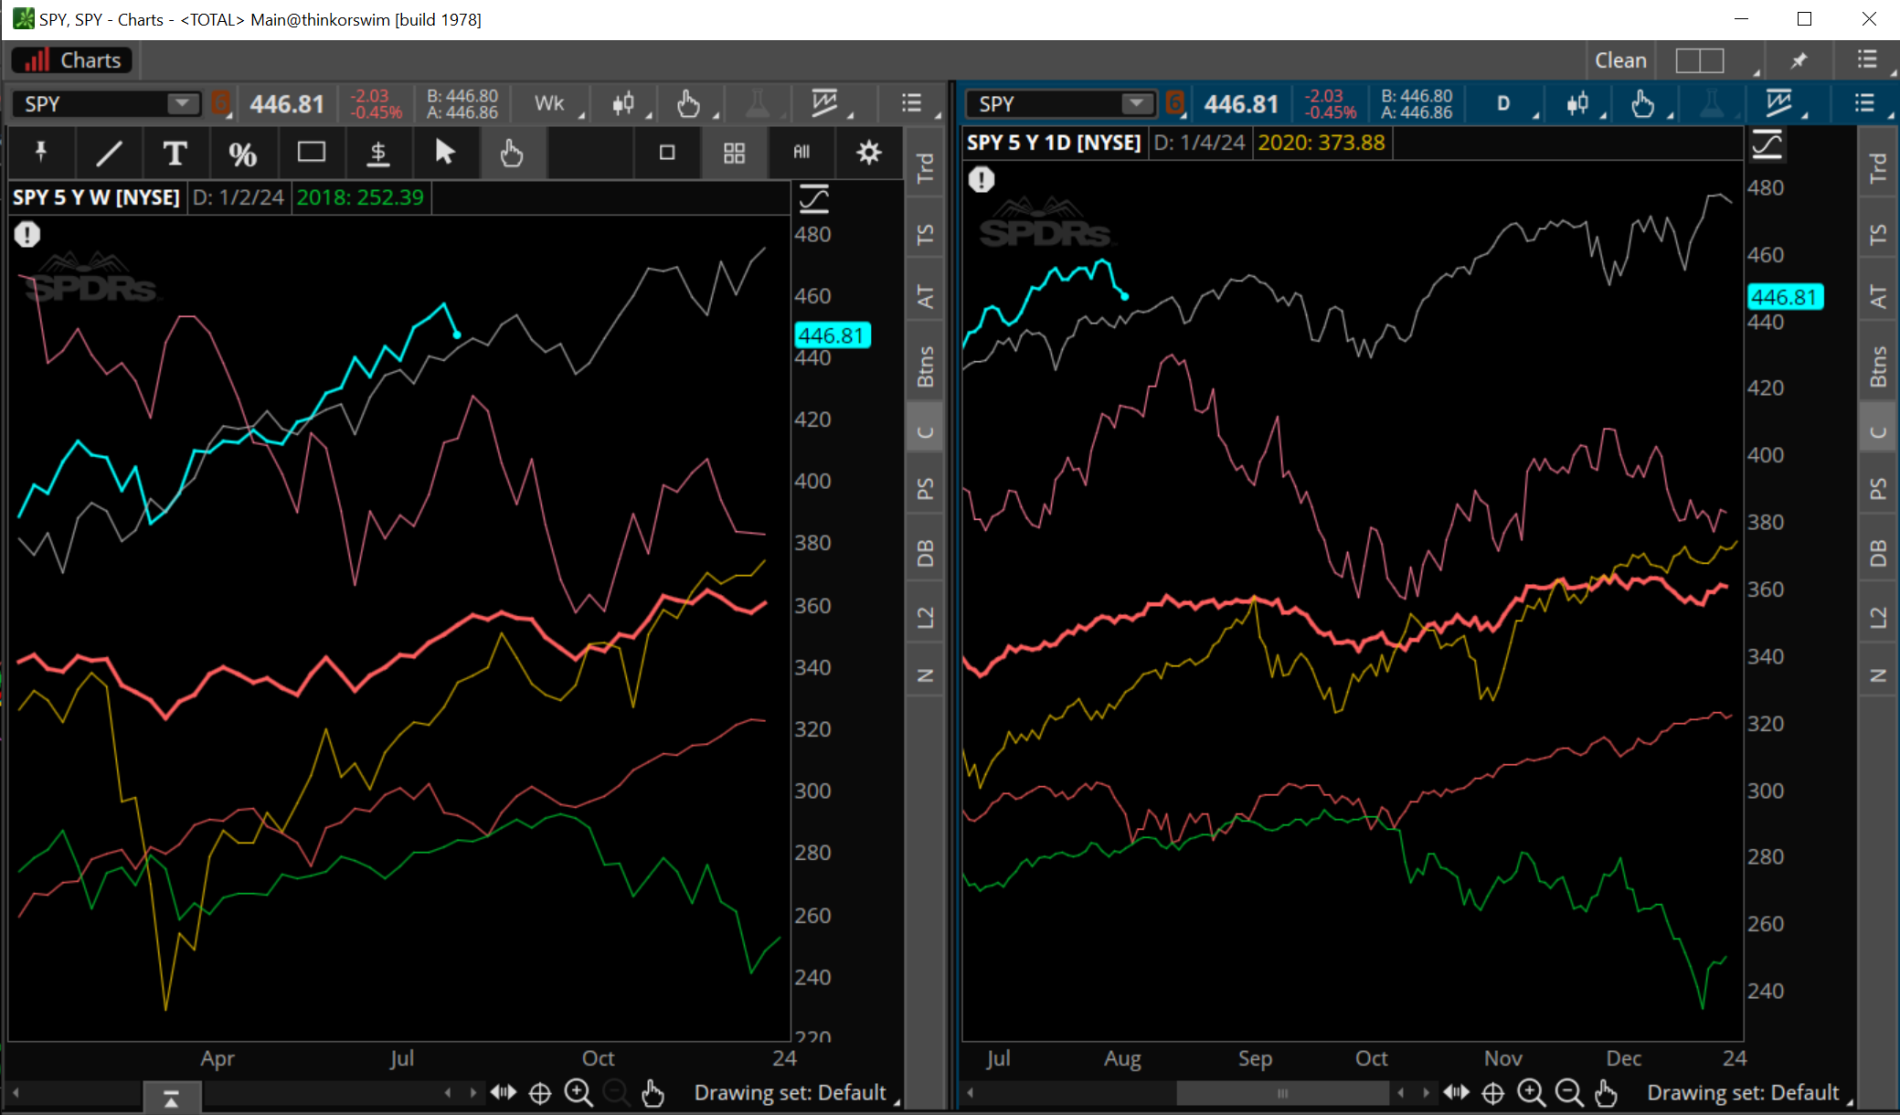Open the weekly chart's list menu
Viewport: 1900px width, 1115px height.
coord(911,103)
